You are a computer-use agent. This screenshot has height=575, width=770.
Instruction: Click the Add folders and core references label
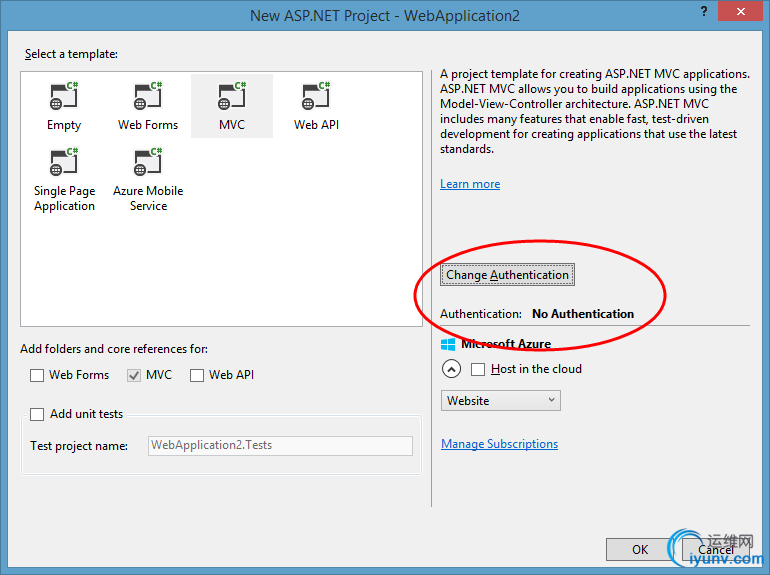[114, 349]
